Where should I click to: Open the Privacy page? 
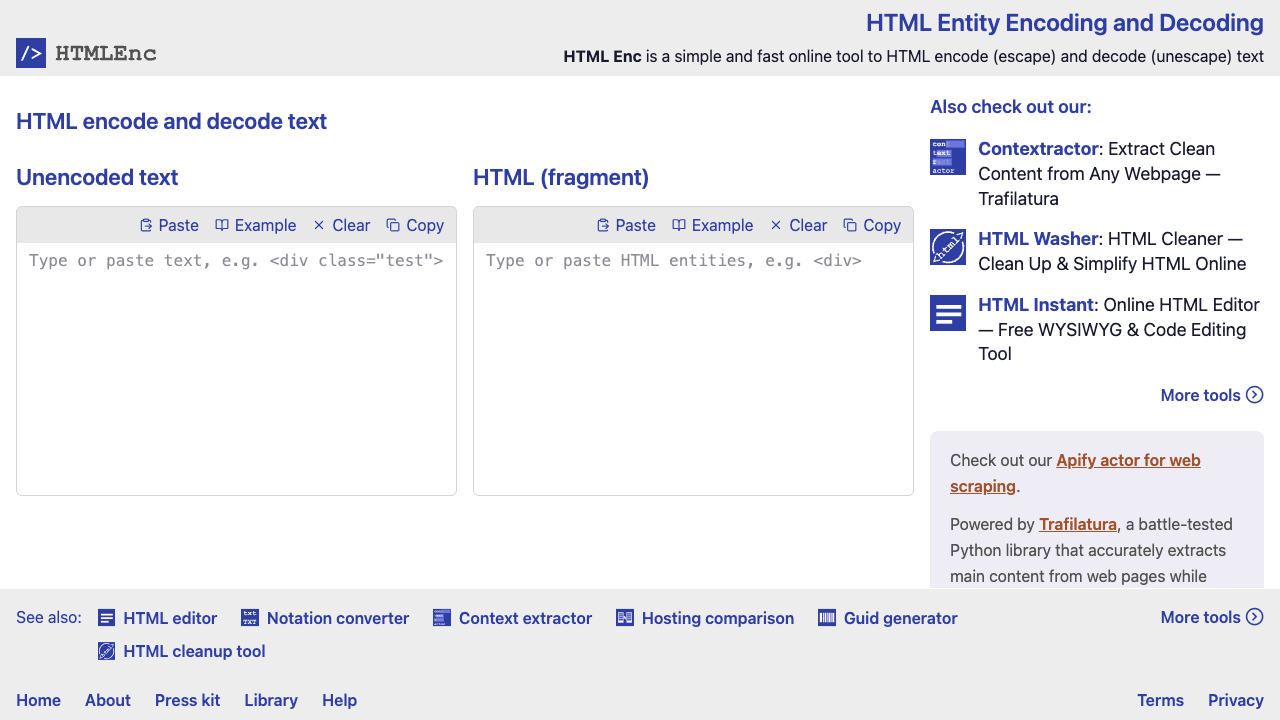(1235, 700)
